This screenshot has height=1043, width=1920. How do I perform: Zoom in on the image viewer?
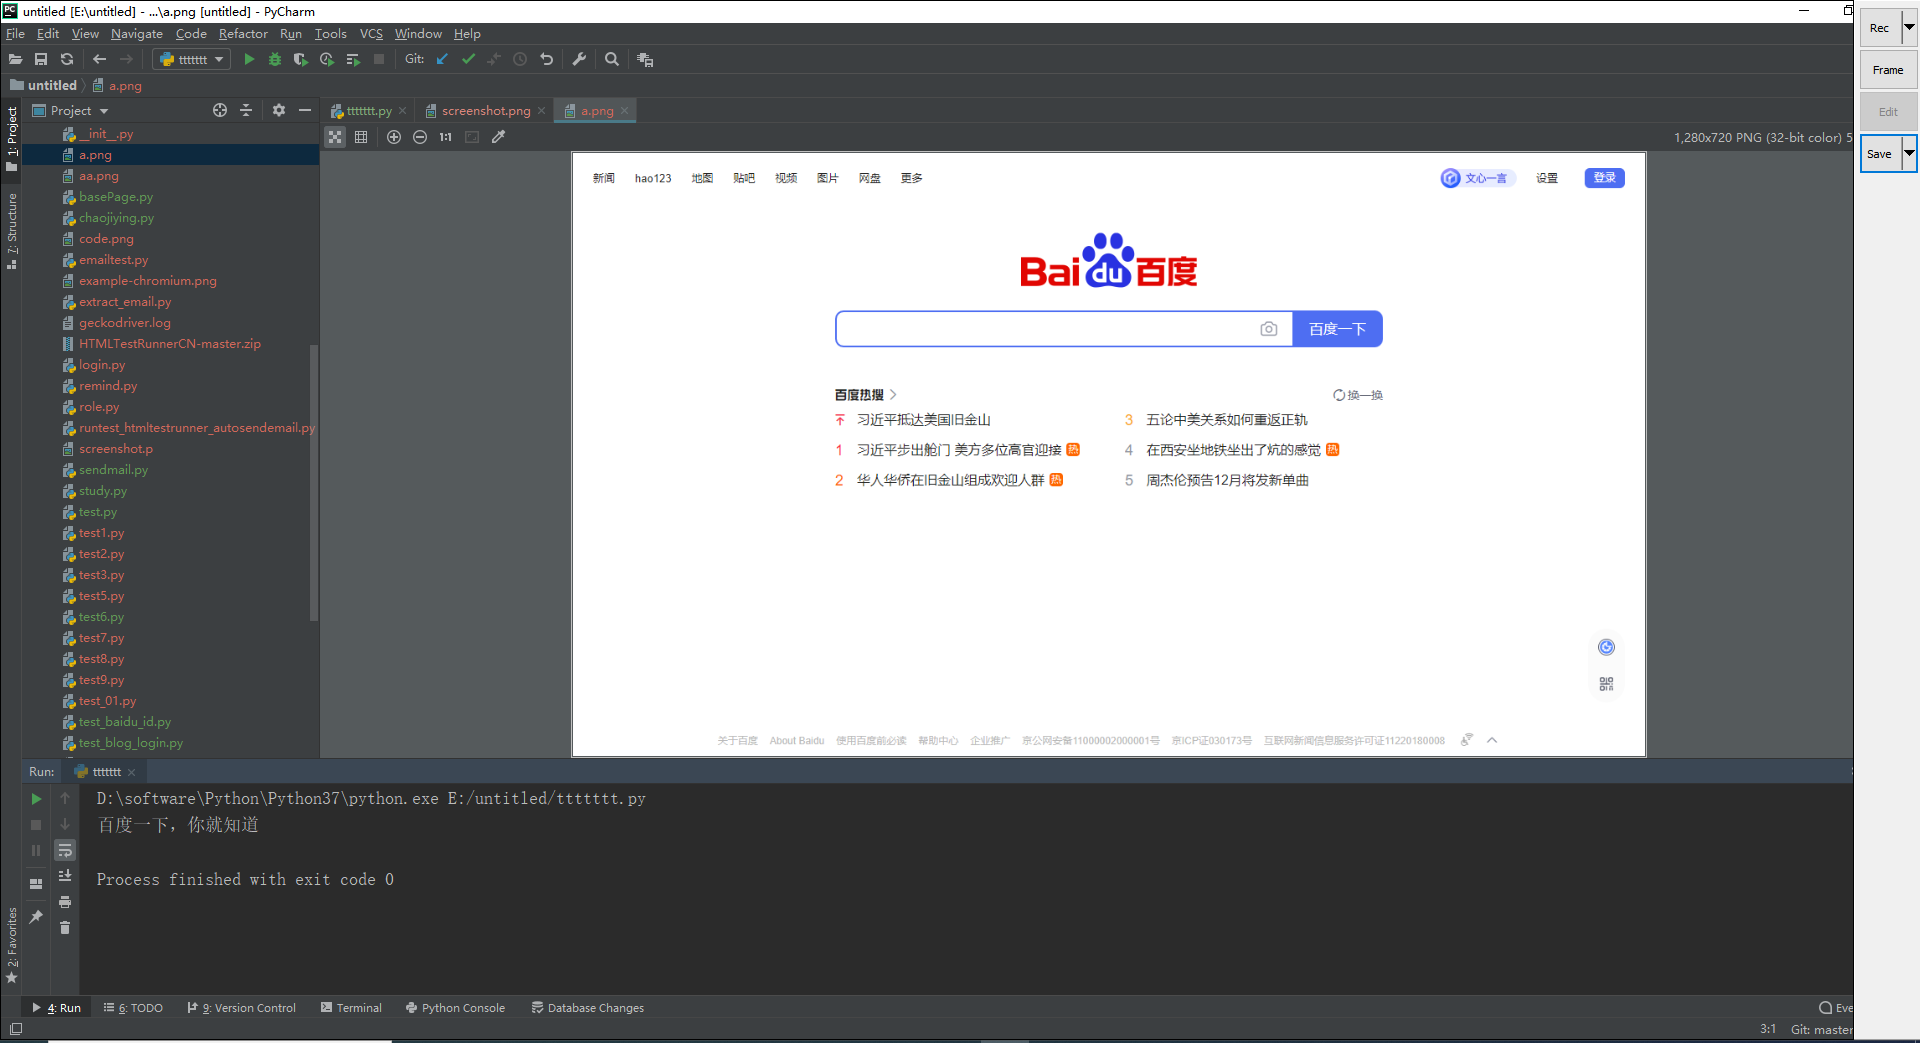(394, 137)
